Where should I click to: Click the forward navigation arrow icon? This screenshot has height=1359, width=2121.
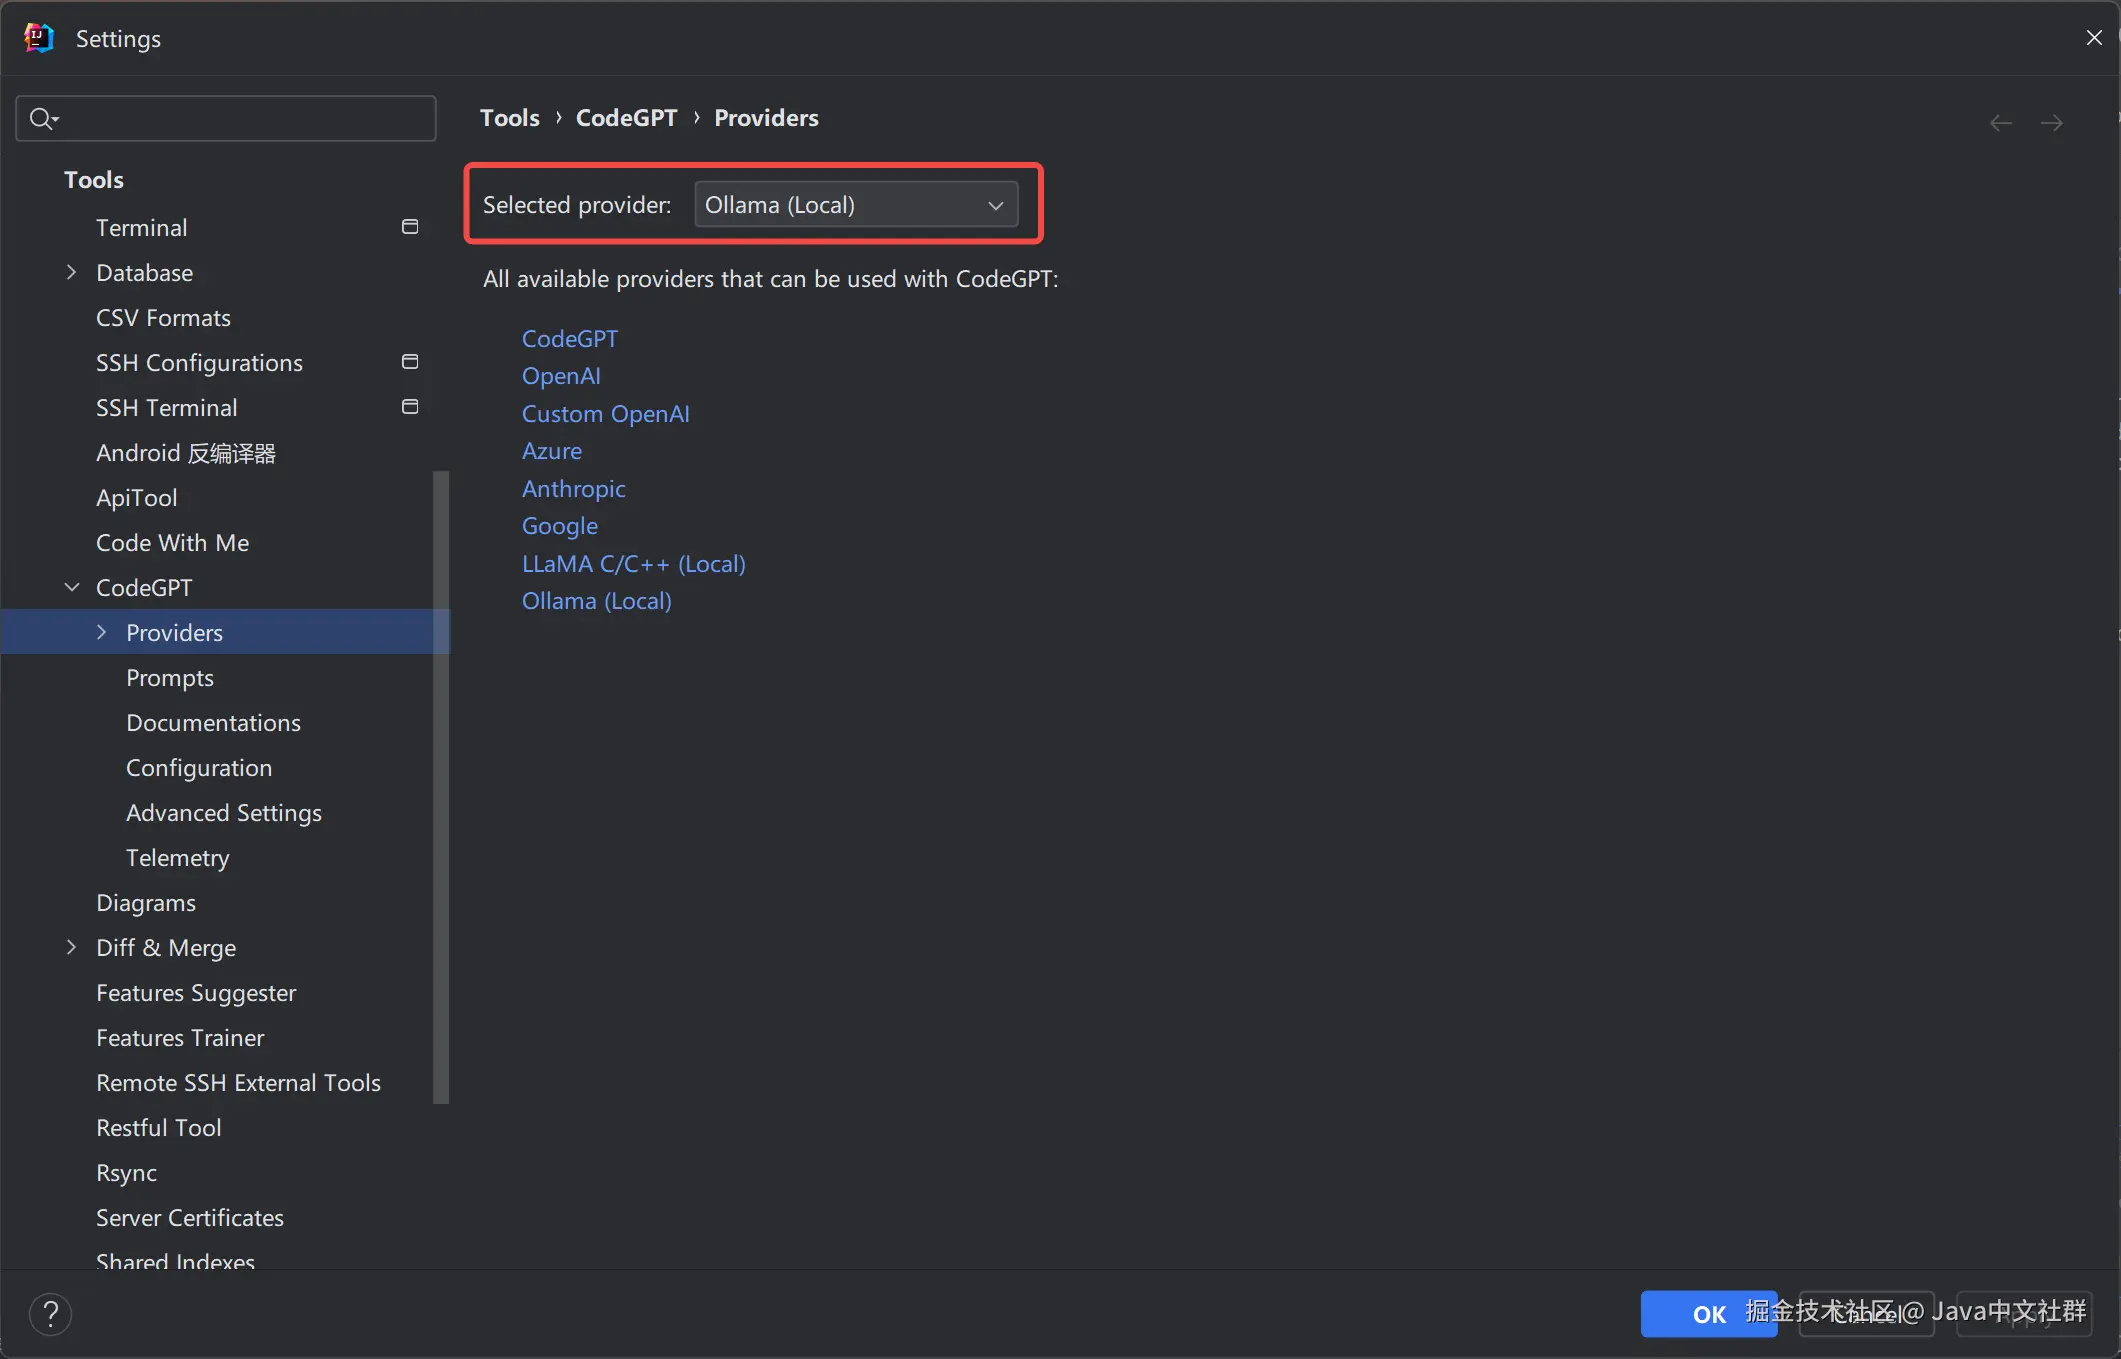point(2051,122)
